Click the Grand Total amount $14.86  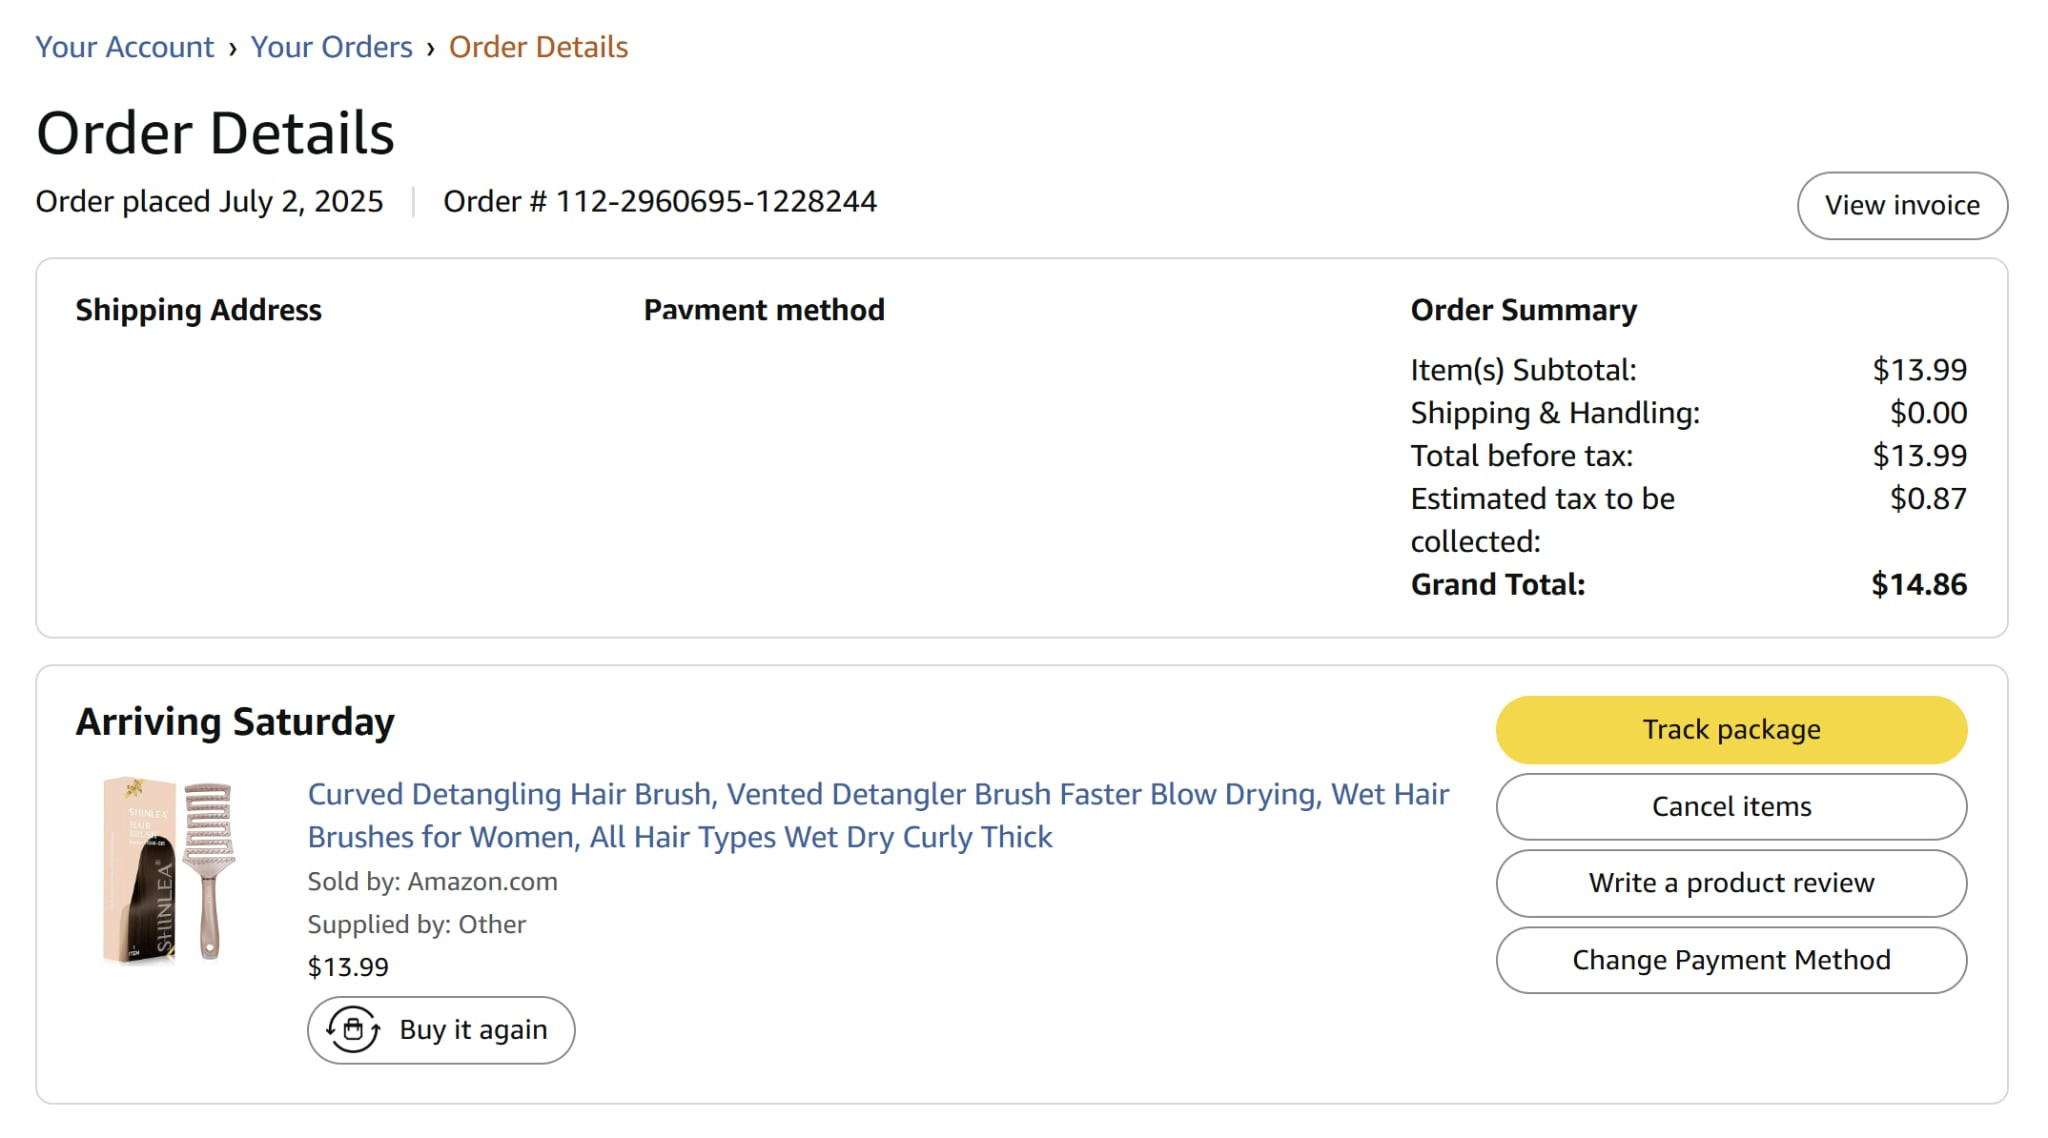coord(1919,584)
